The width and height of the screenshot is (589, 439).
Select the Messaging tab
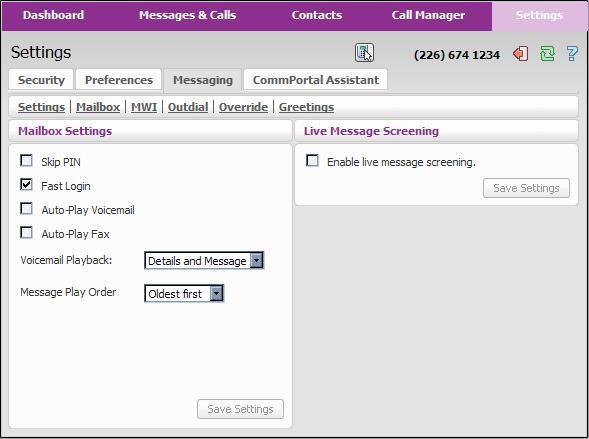point(203,80)
